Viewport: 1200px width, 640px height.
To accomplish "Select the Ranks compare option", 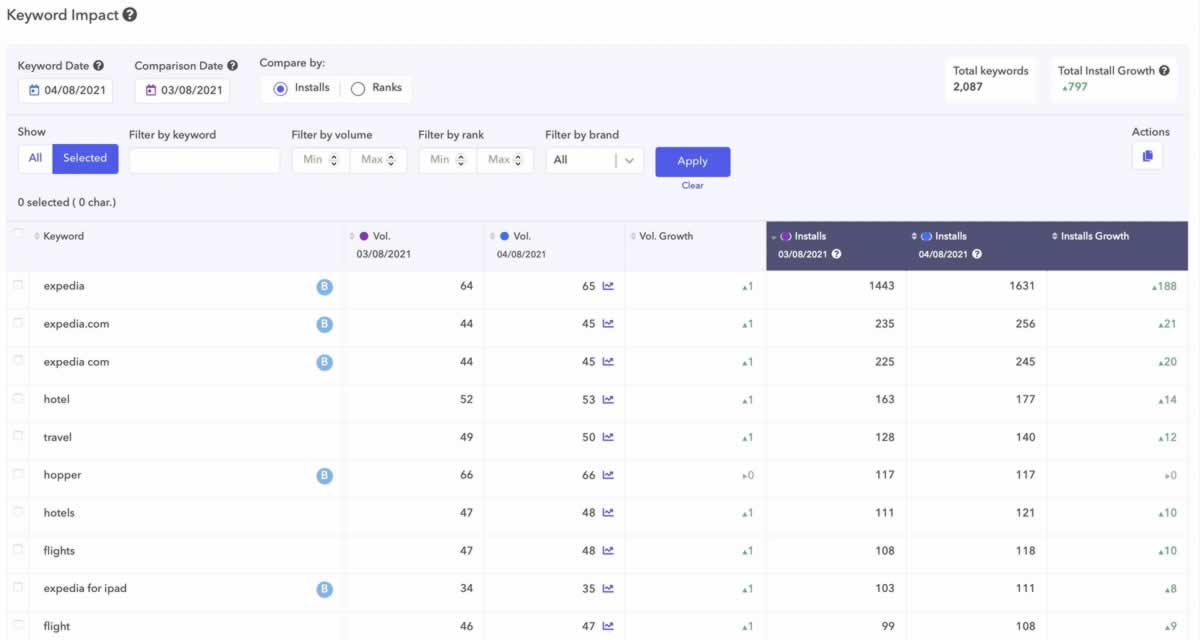I will tap(358, 88).
